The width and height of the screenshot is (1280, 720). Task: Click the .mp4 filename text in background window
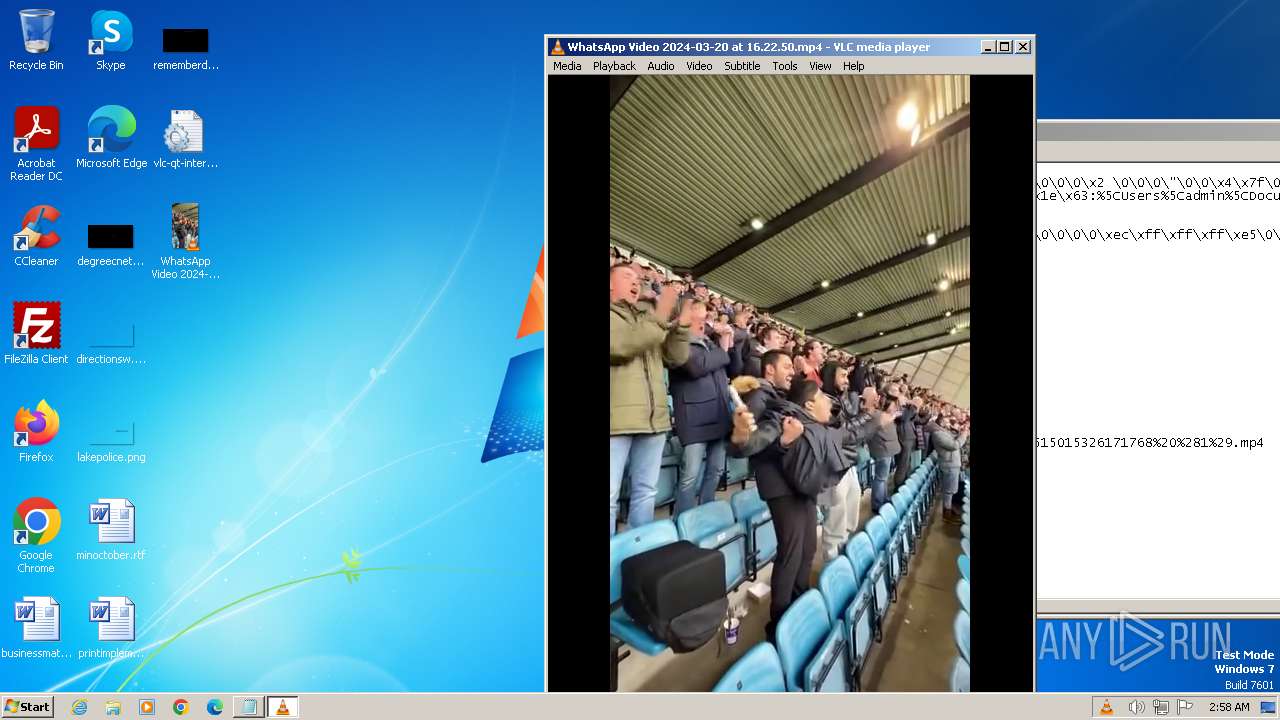click(1151, 443)
